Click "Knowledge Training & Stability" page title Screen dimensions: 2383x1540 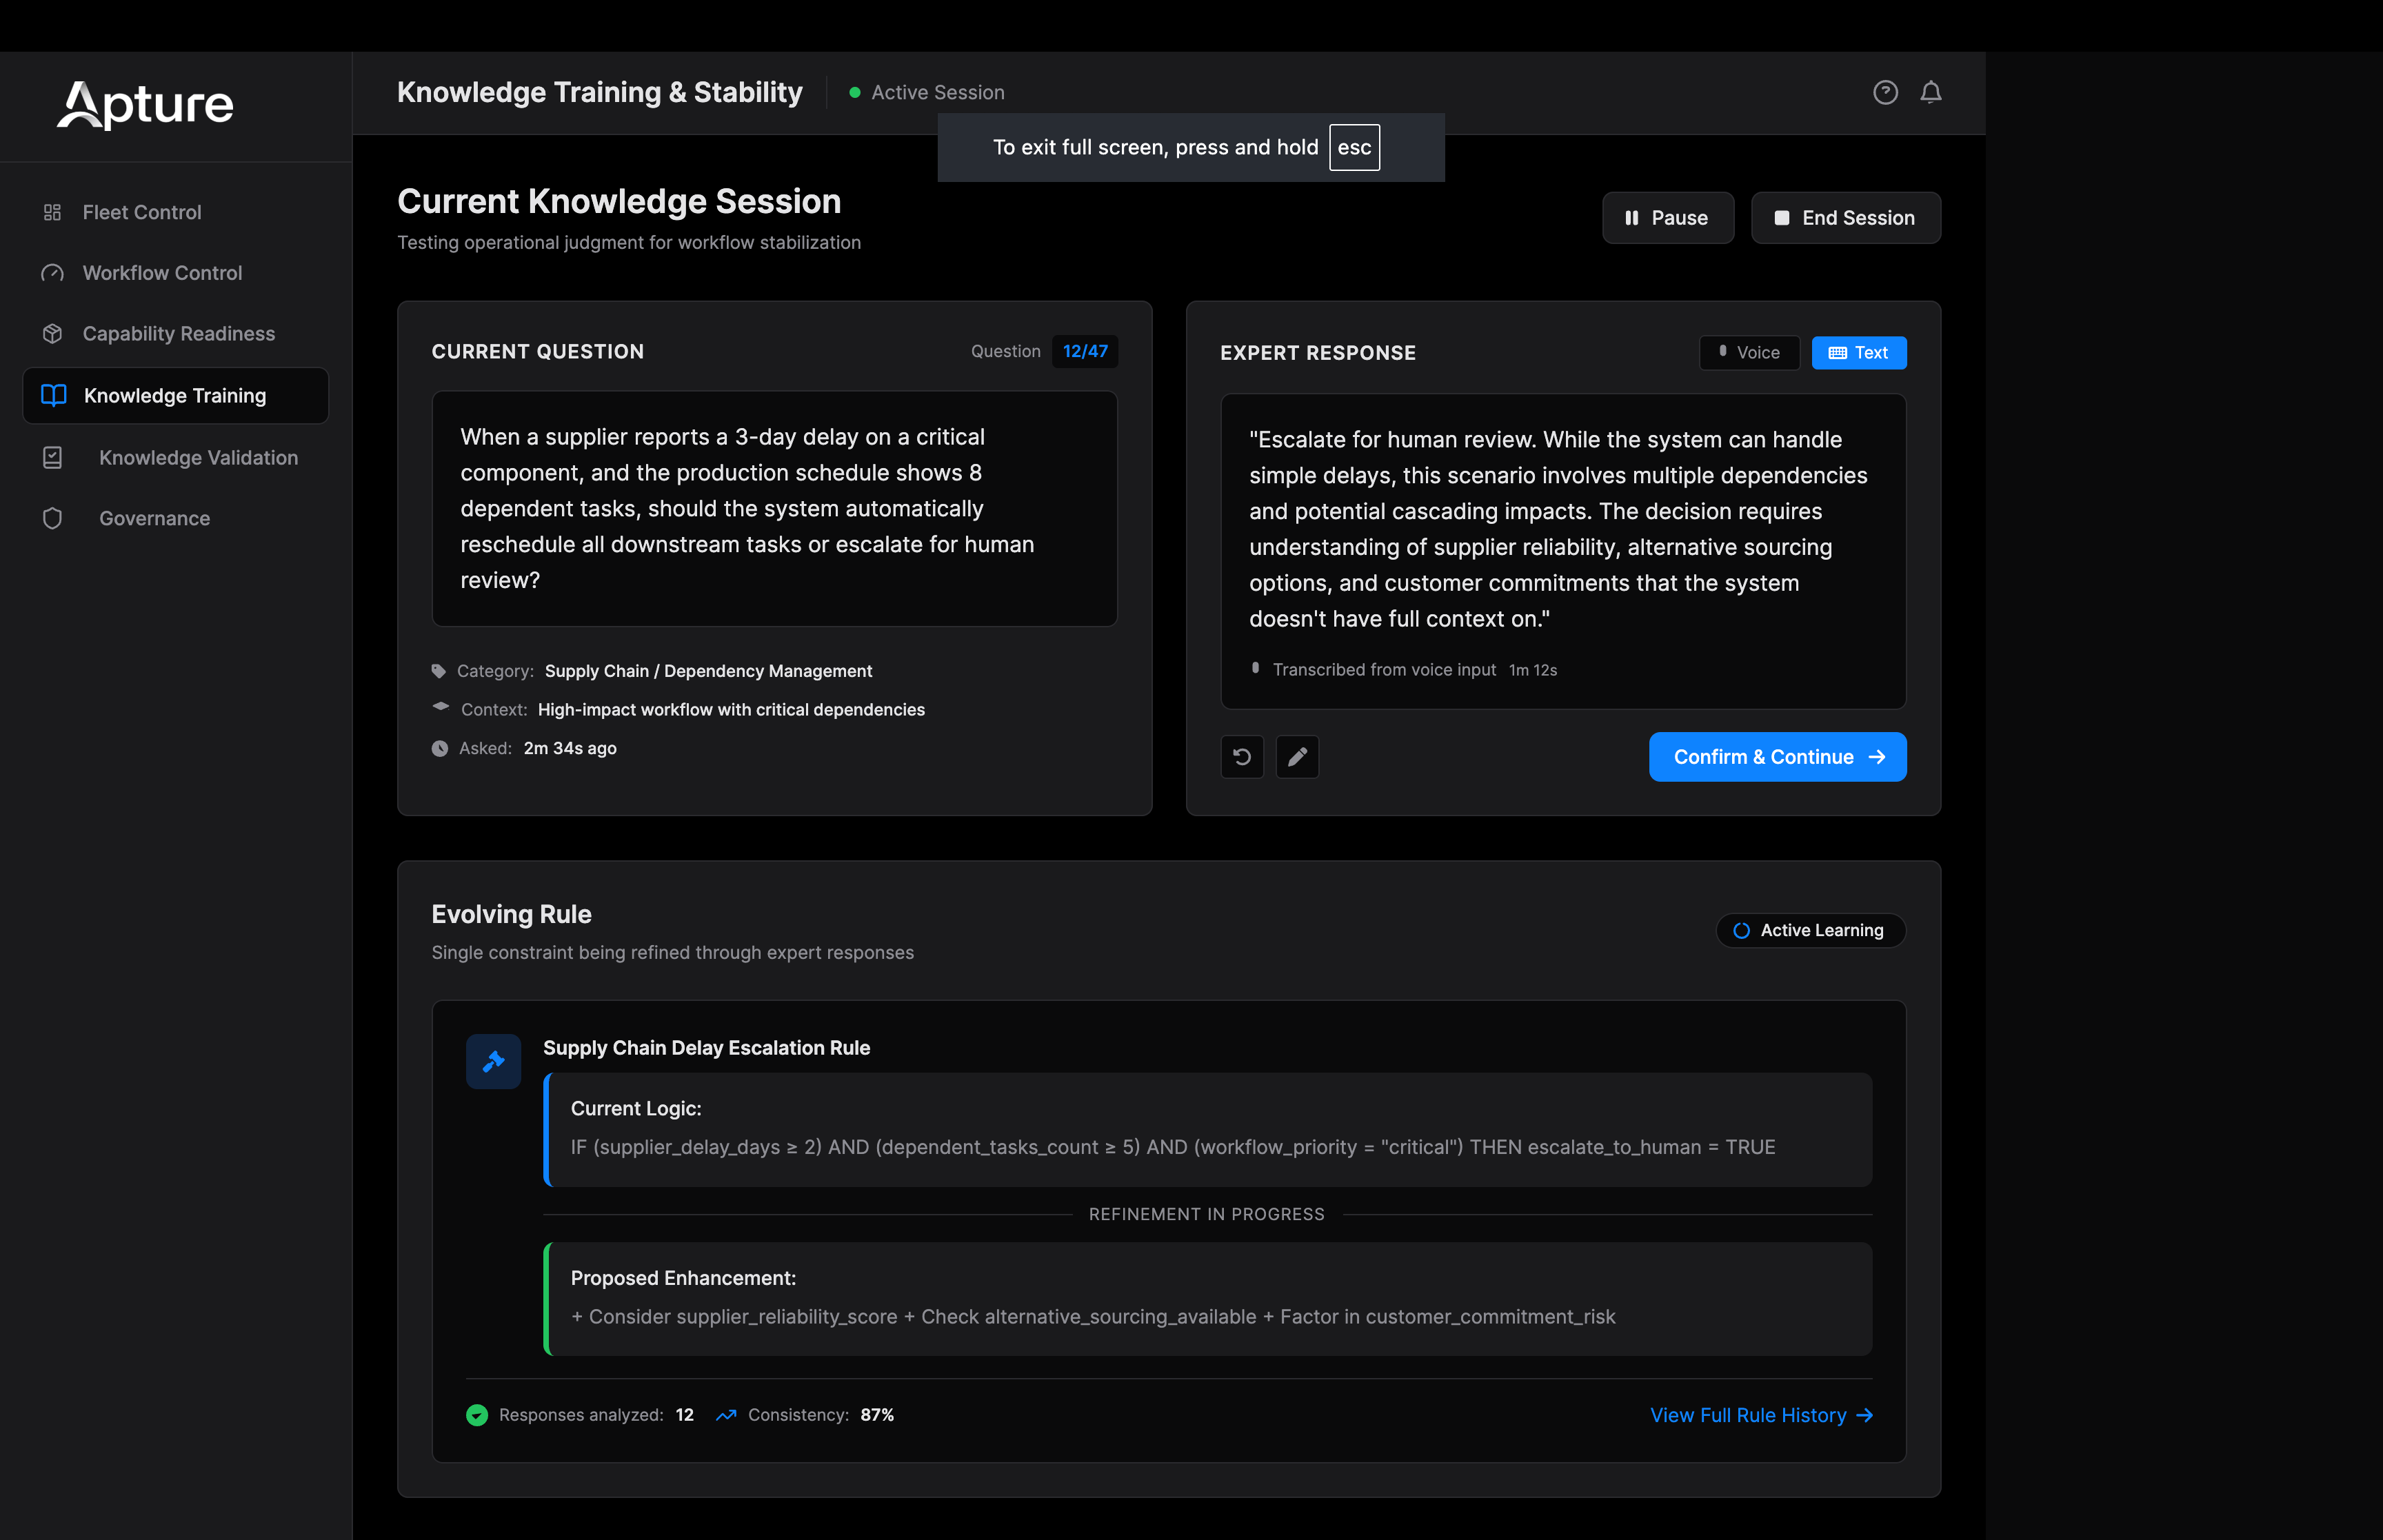pos(599,92)
